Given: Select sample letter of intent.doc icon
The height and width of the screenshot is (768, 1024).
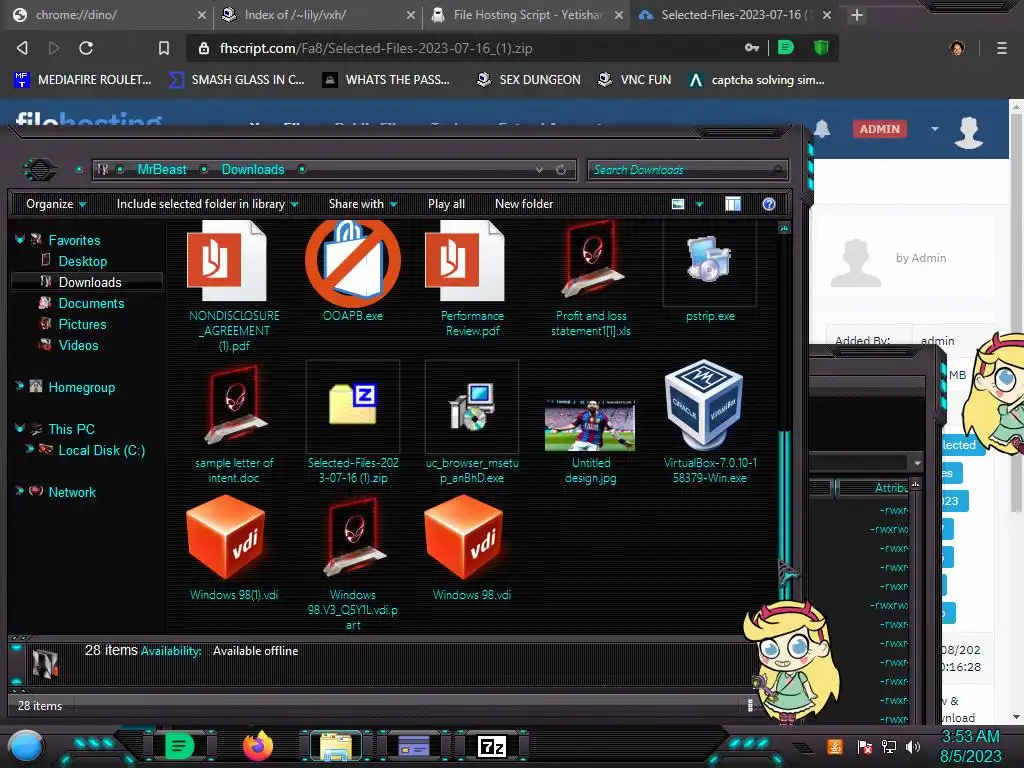Looking at the screenshot, I should pyautogui.click(x=235, y=405).
